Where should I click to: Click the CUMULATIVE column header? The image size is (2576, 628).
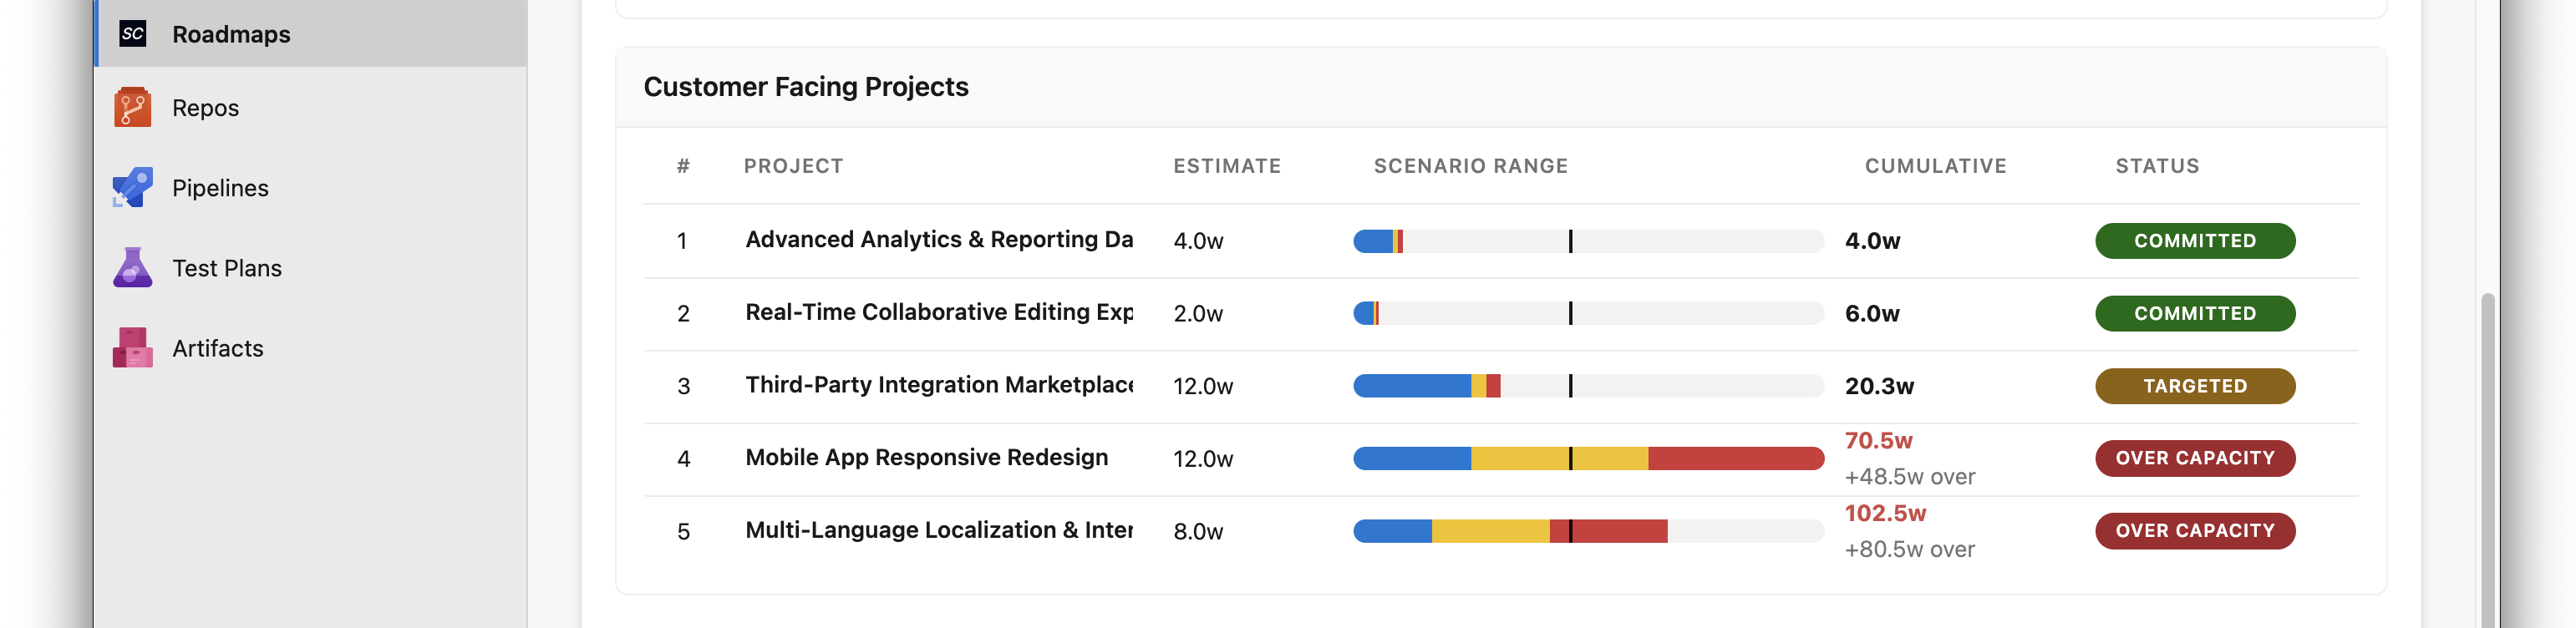coord(1934,166)
